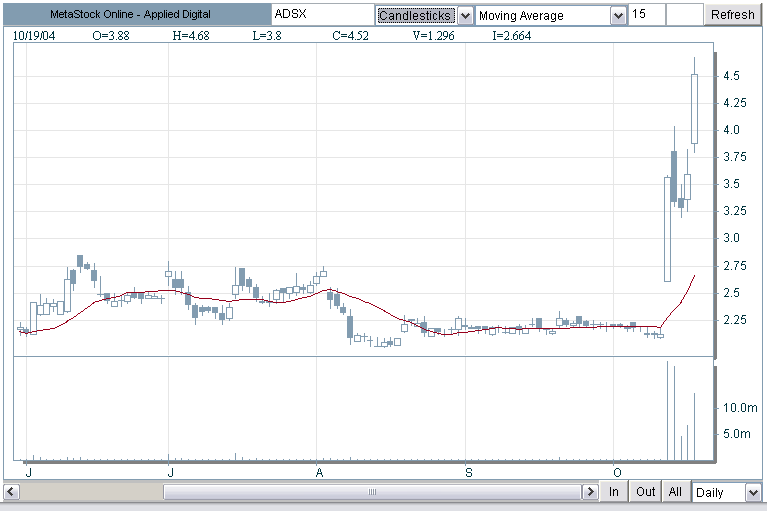Click the tallest volume bar in October

tap(667, 411)
